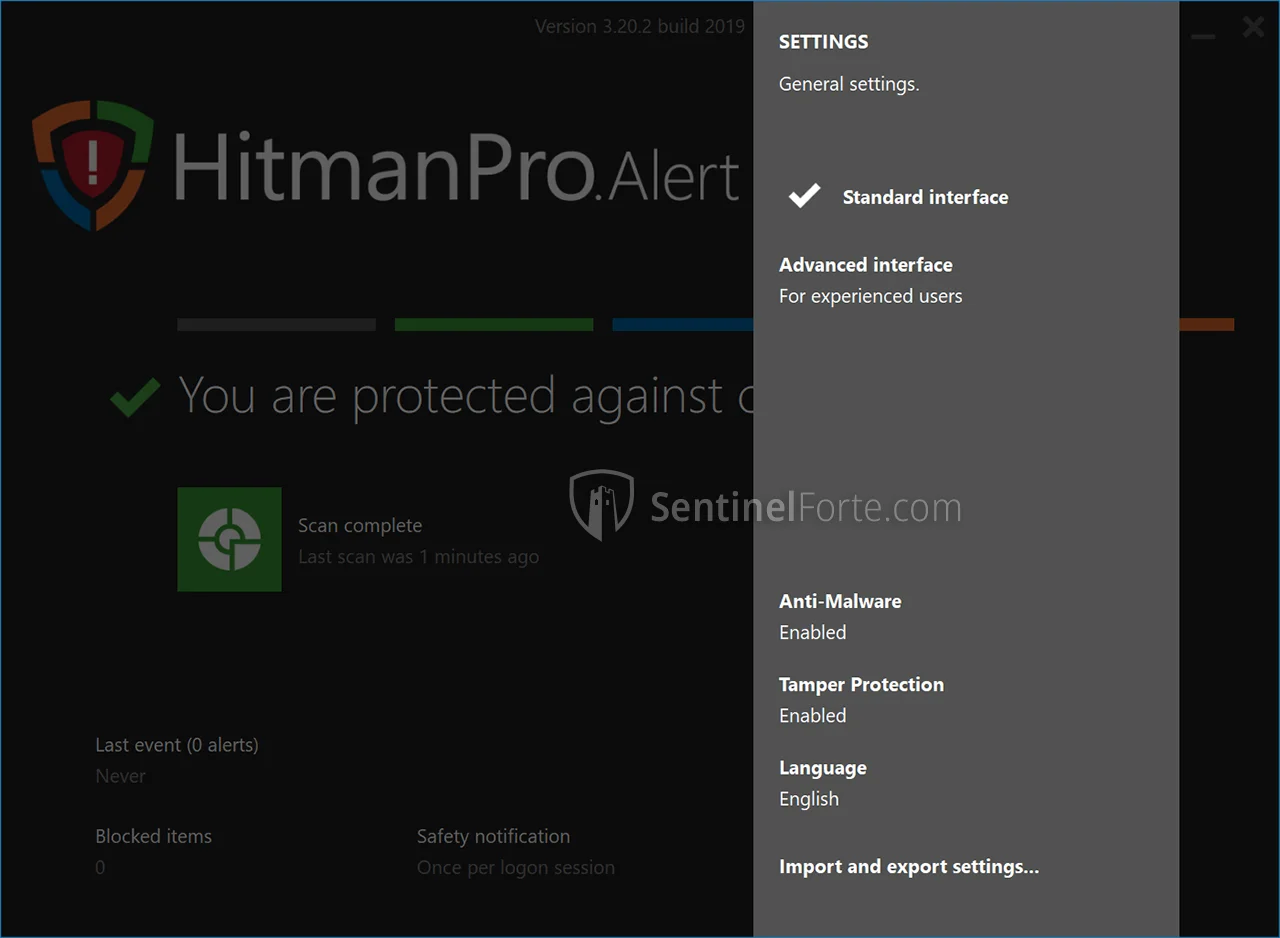Screen dimensions: 1280x938
Task: Click the SETTINGS panel heading
Action: pos(824,42)
